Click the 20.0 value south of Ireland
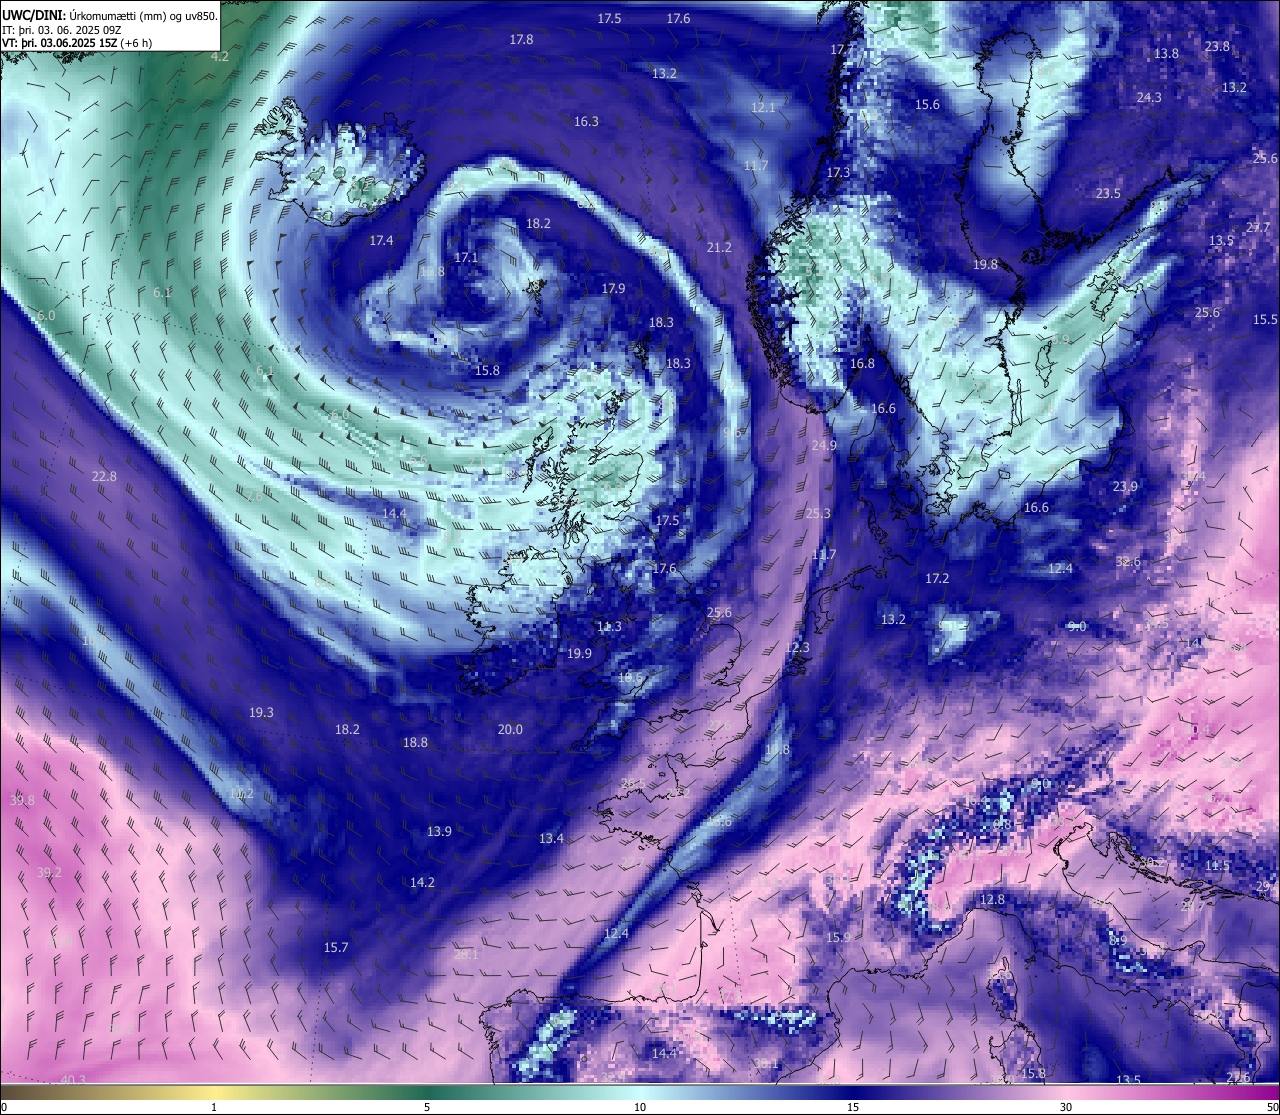The width and height of the screenshot is (1280, 1115). pyautogui.click(x=510, y=730)
